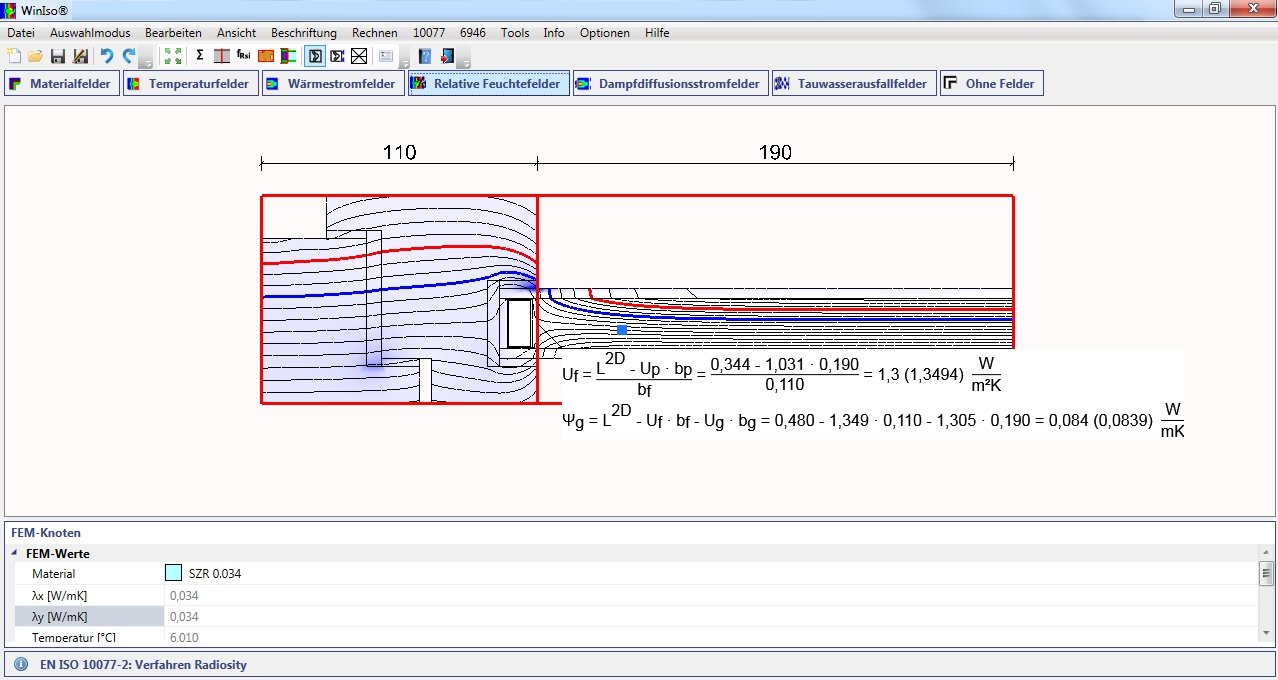Click the Tauwasserausfallfelder button
1278x680 pixels.
pos(853,84)
